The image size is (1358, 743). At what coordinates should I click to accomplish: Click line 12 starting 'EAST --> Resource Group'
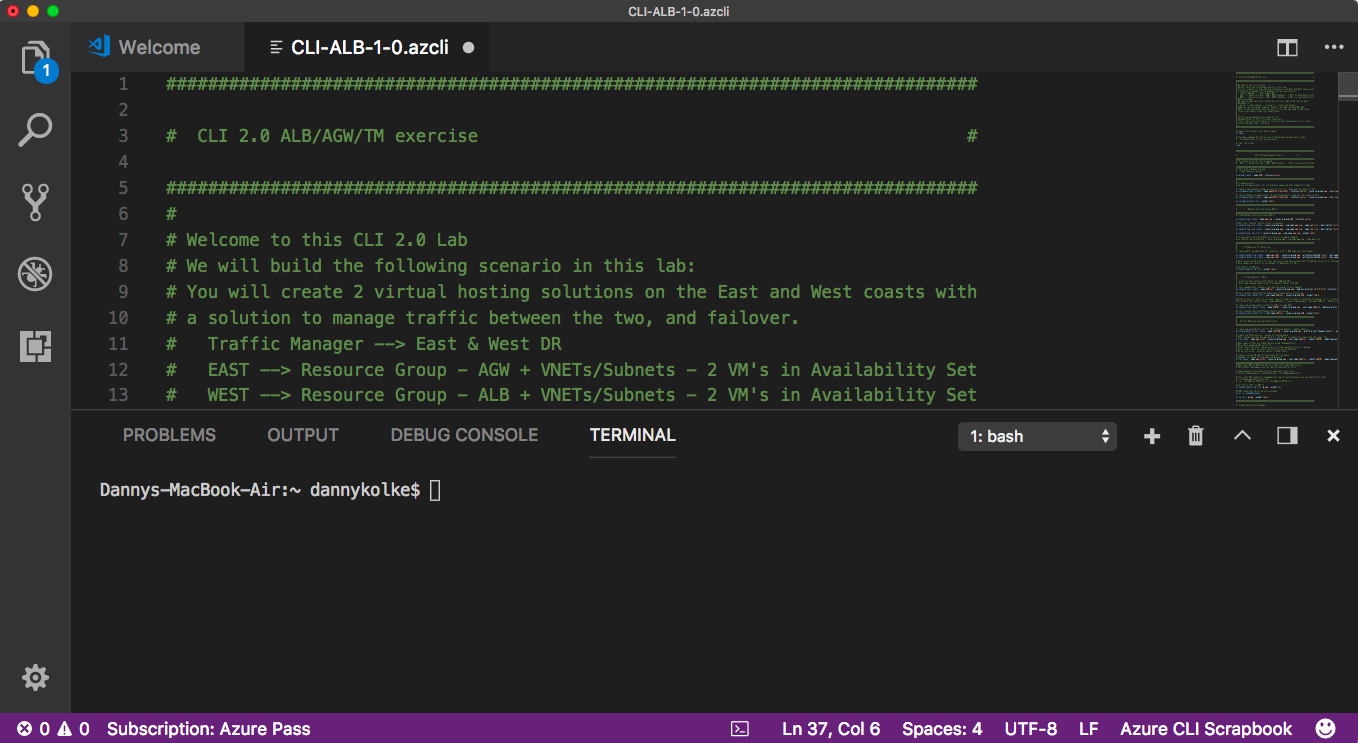click(592, 370)
